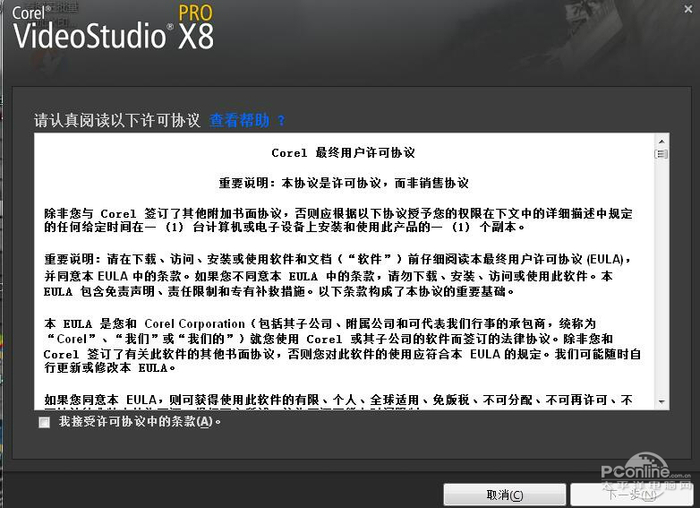This screenshot has width=700, height=508.
Task: Click the 我接受许可协议中的条款(A) label
Action: 140,421
